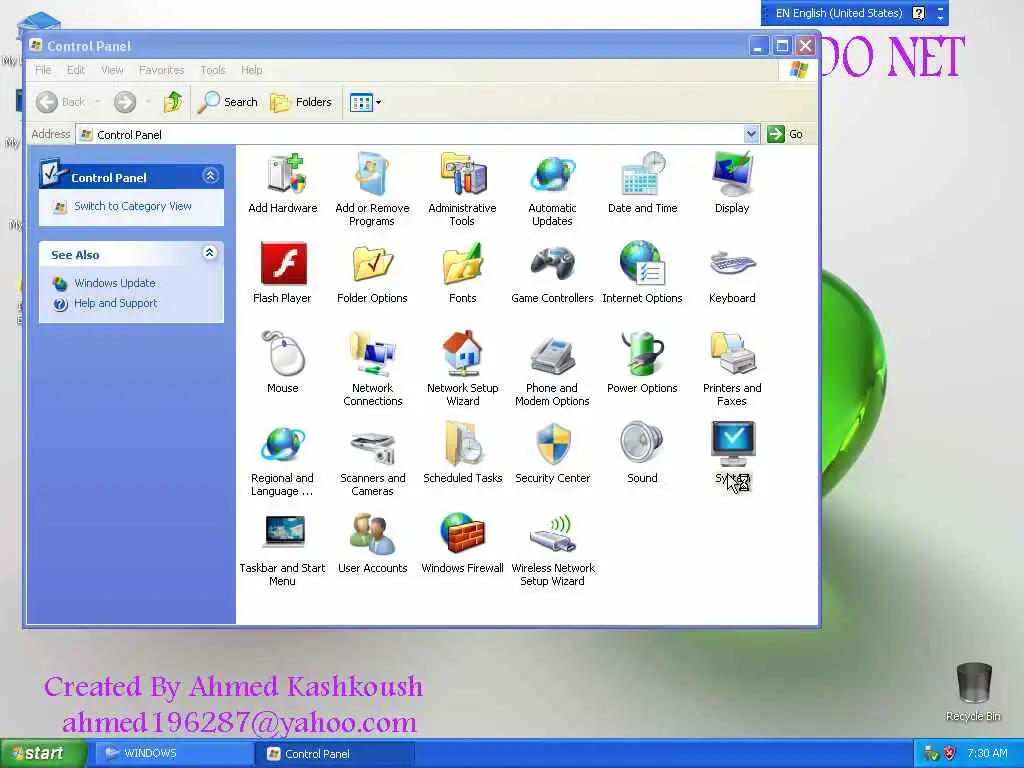Open Help and Support link
Image resolution: width=1024 pixels, height=768 pixels.
116,303
